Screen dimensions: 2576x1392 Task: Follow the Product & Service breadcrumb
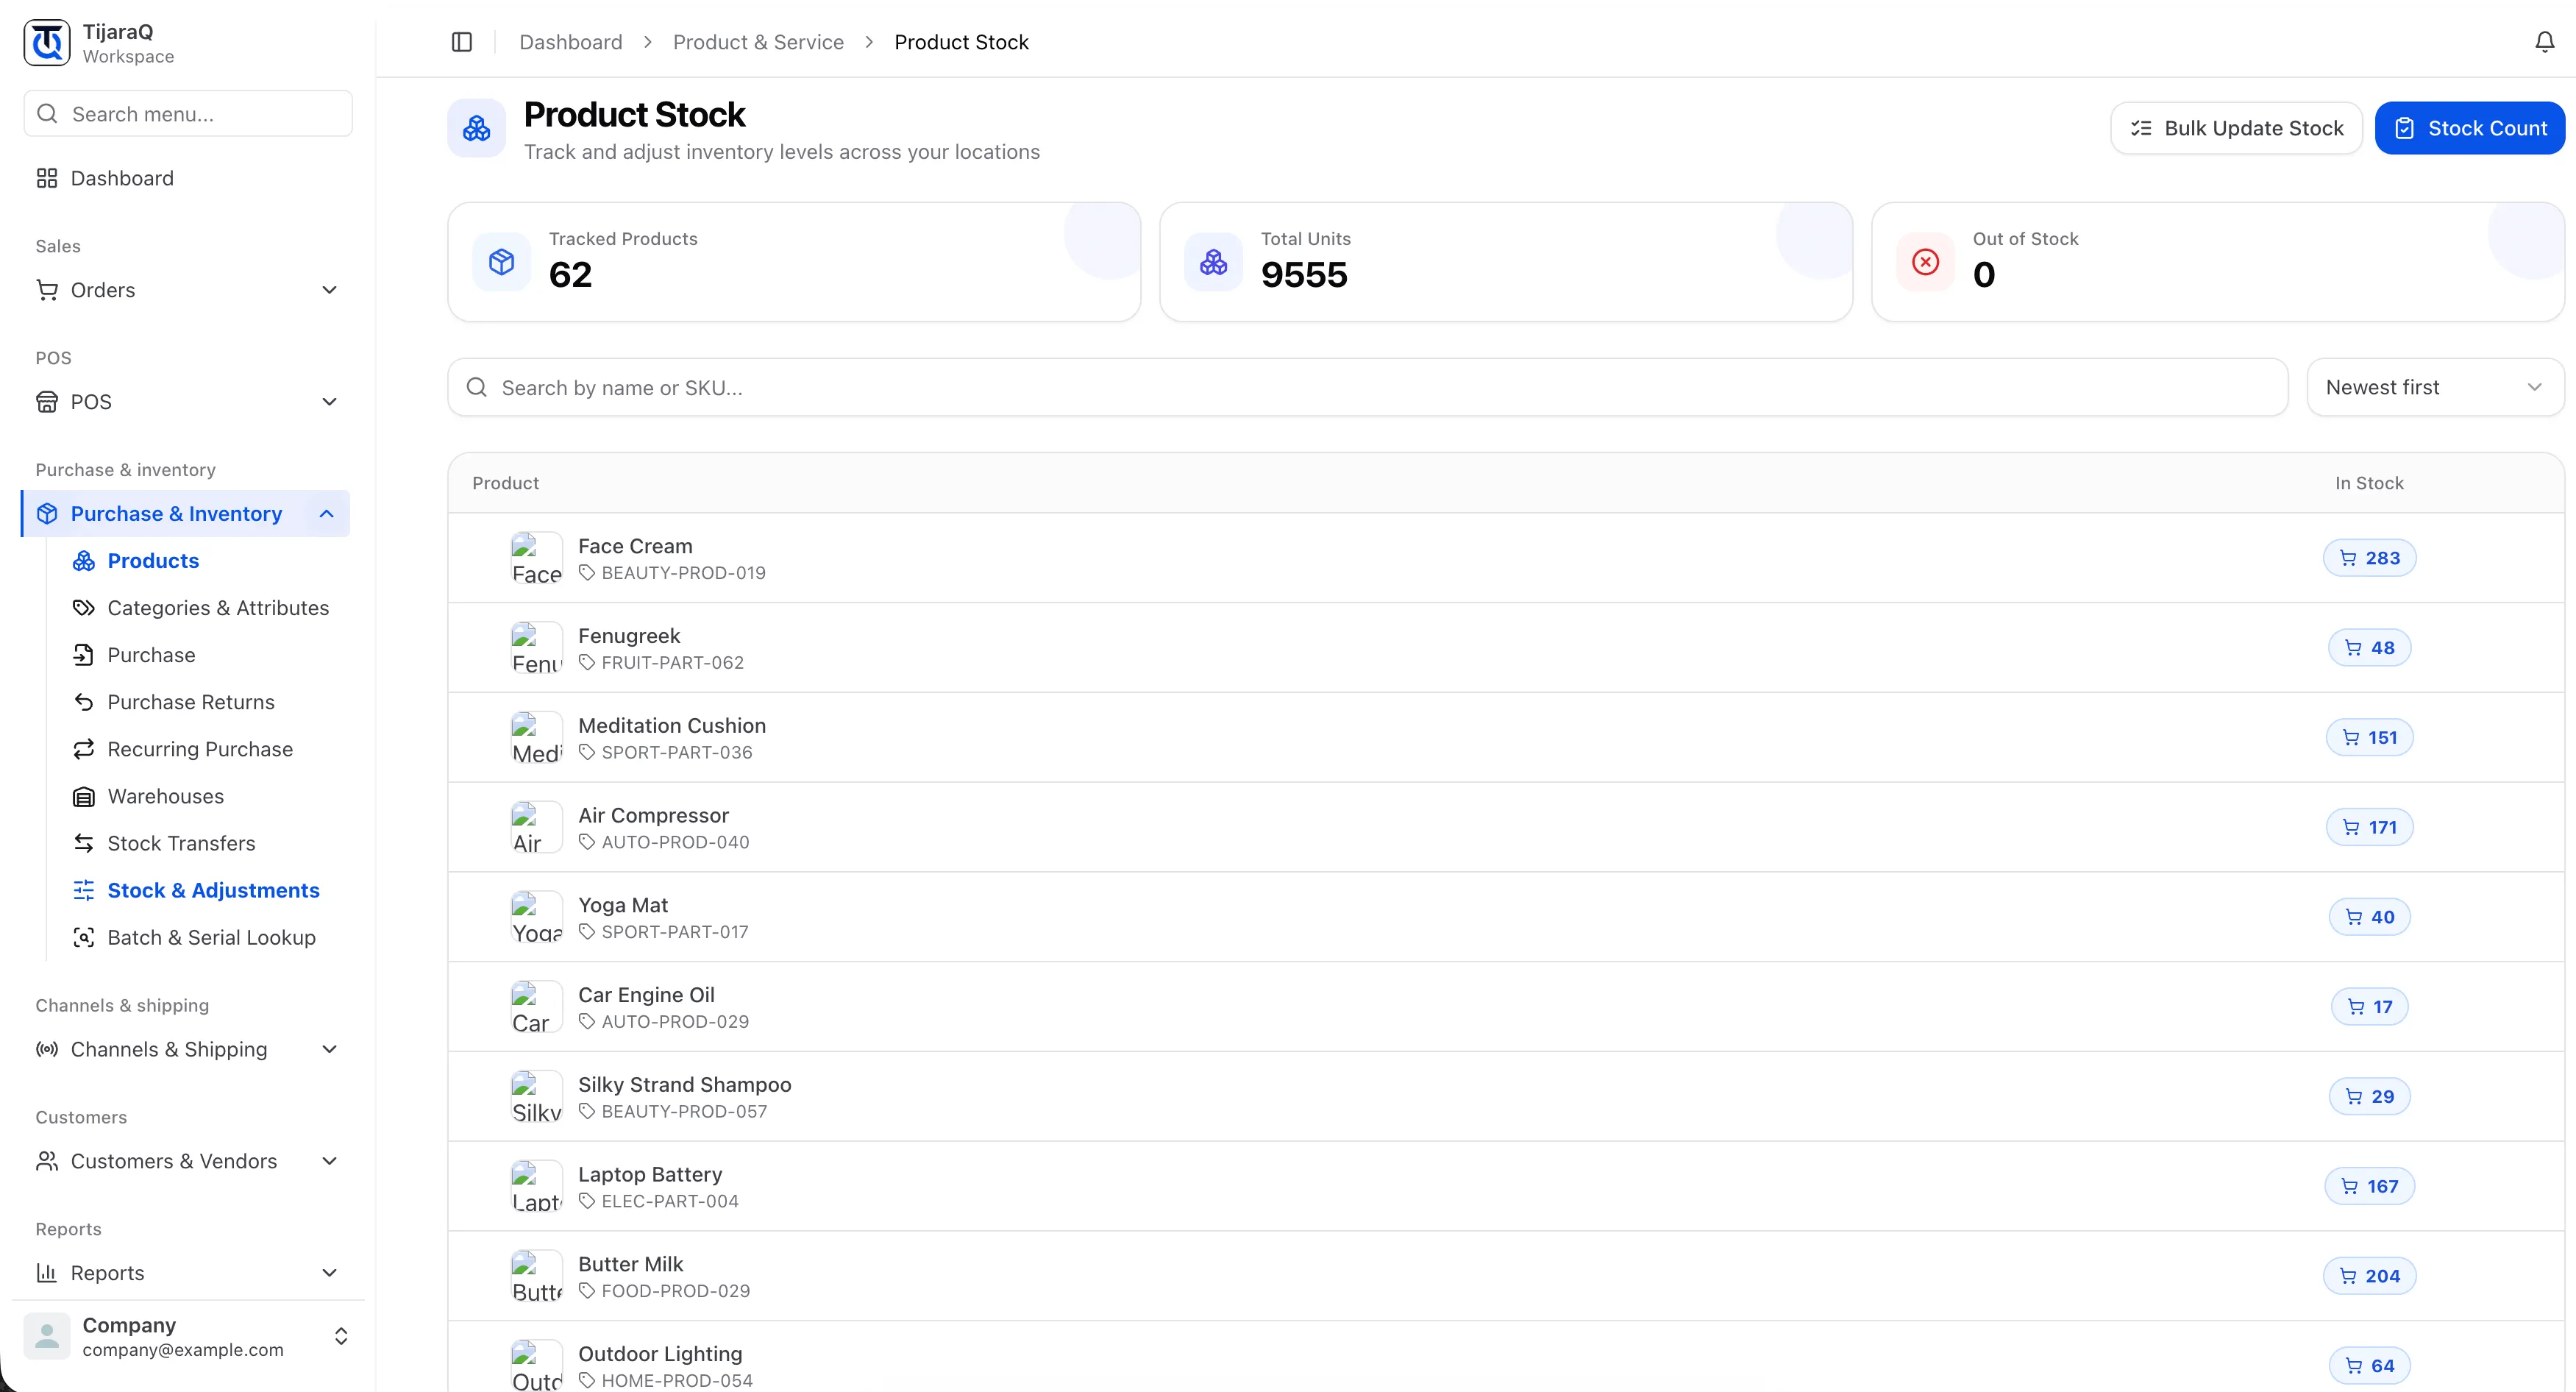click(x=758, y=42)
